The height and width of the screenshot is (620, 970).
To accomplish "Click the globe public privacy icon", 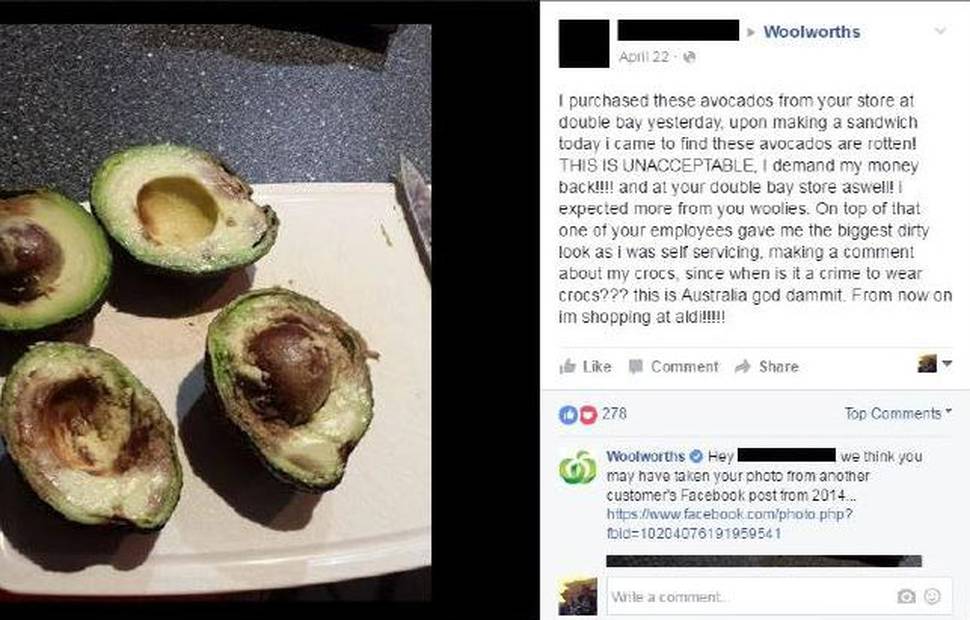I will [x=690, y=57].
